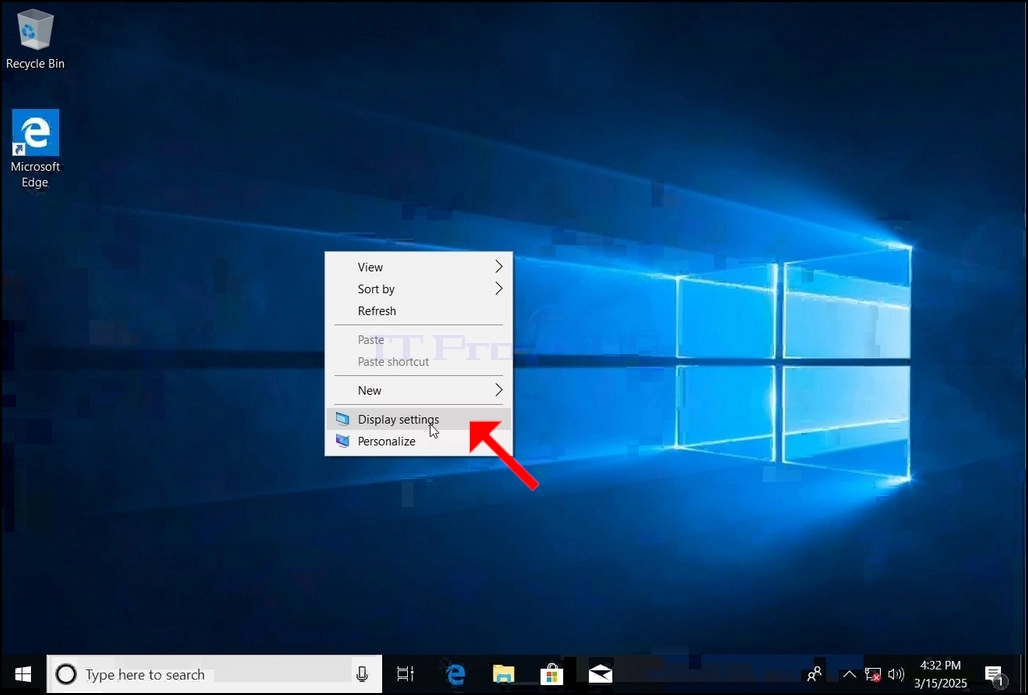The image size is (1028, 695).
Task: Open Task View in the taskbar
Action: (405, 674)
